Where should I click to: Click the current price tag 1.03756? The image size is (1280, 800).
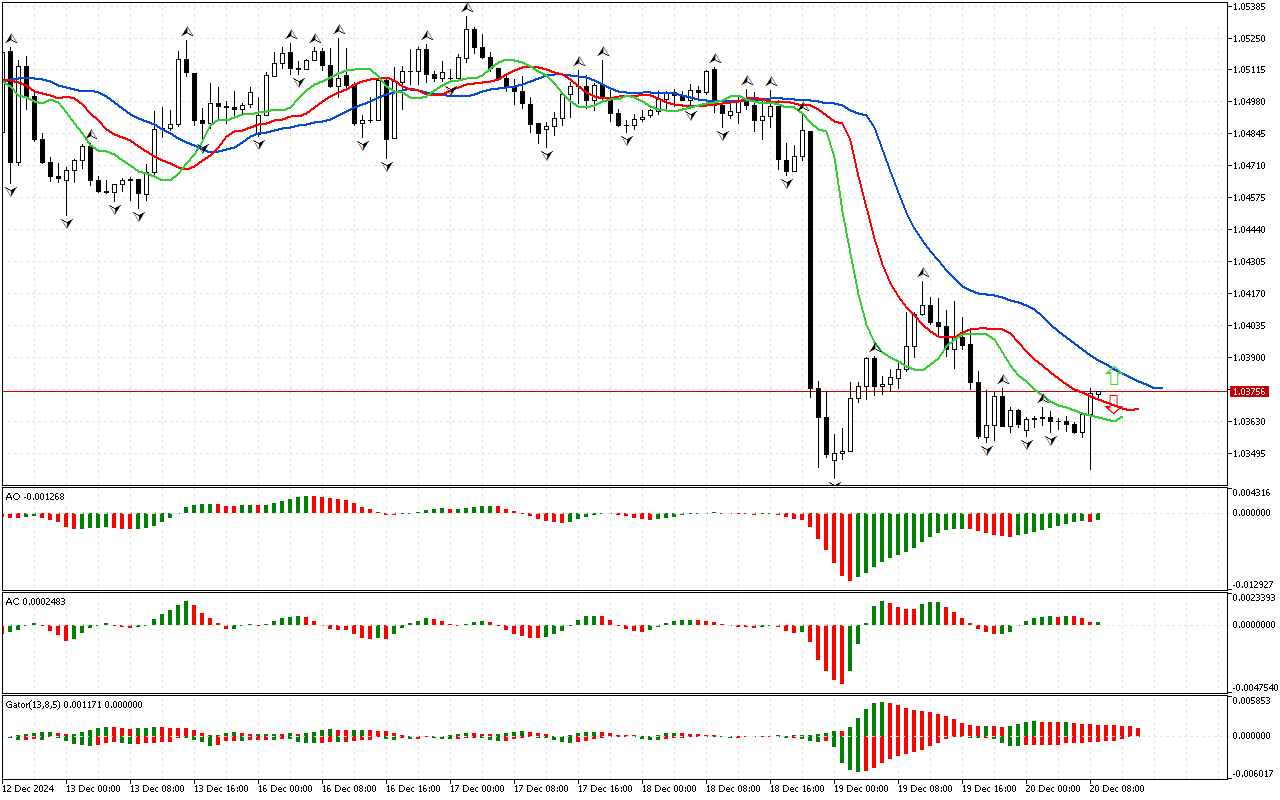pos(1250,391)
